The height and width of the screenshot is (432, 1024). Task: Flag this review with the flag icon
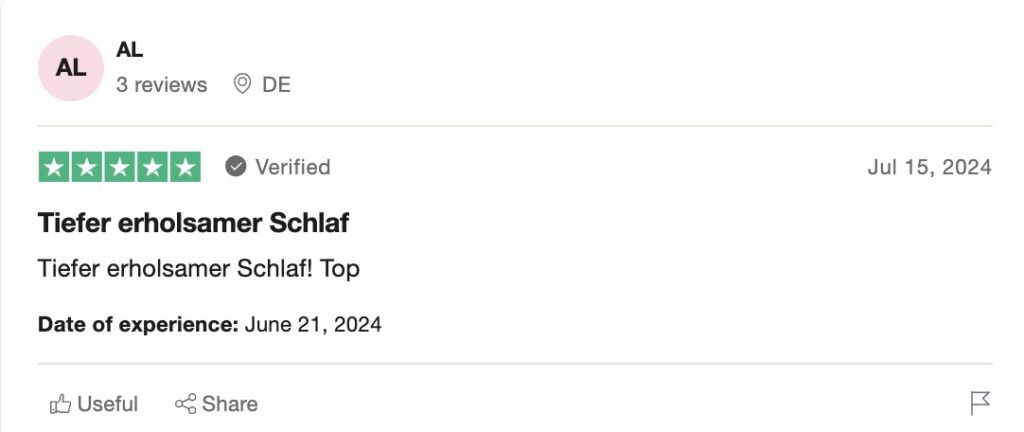point(980,403)
